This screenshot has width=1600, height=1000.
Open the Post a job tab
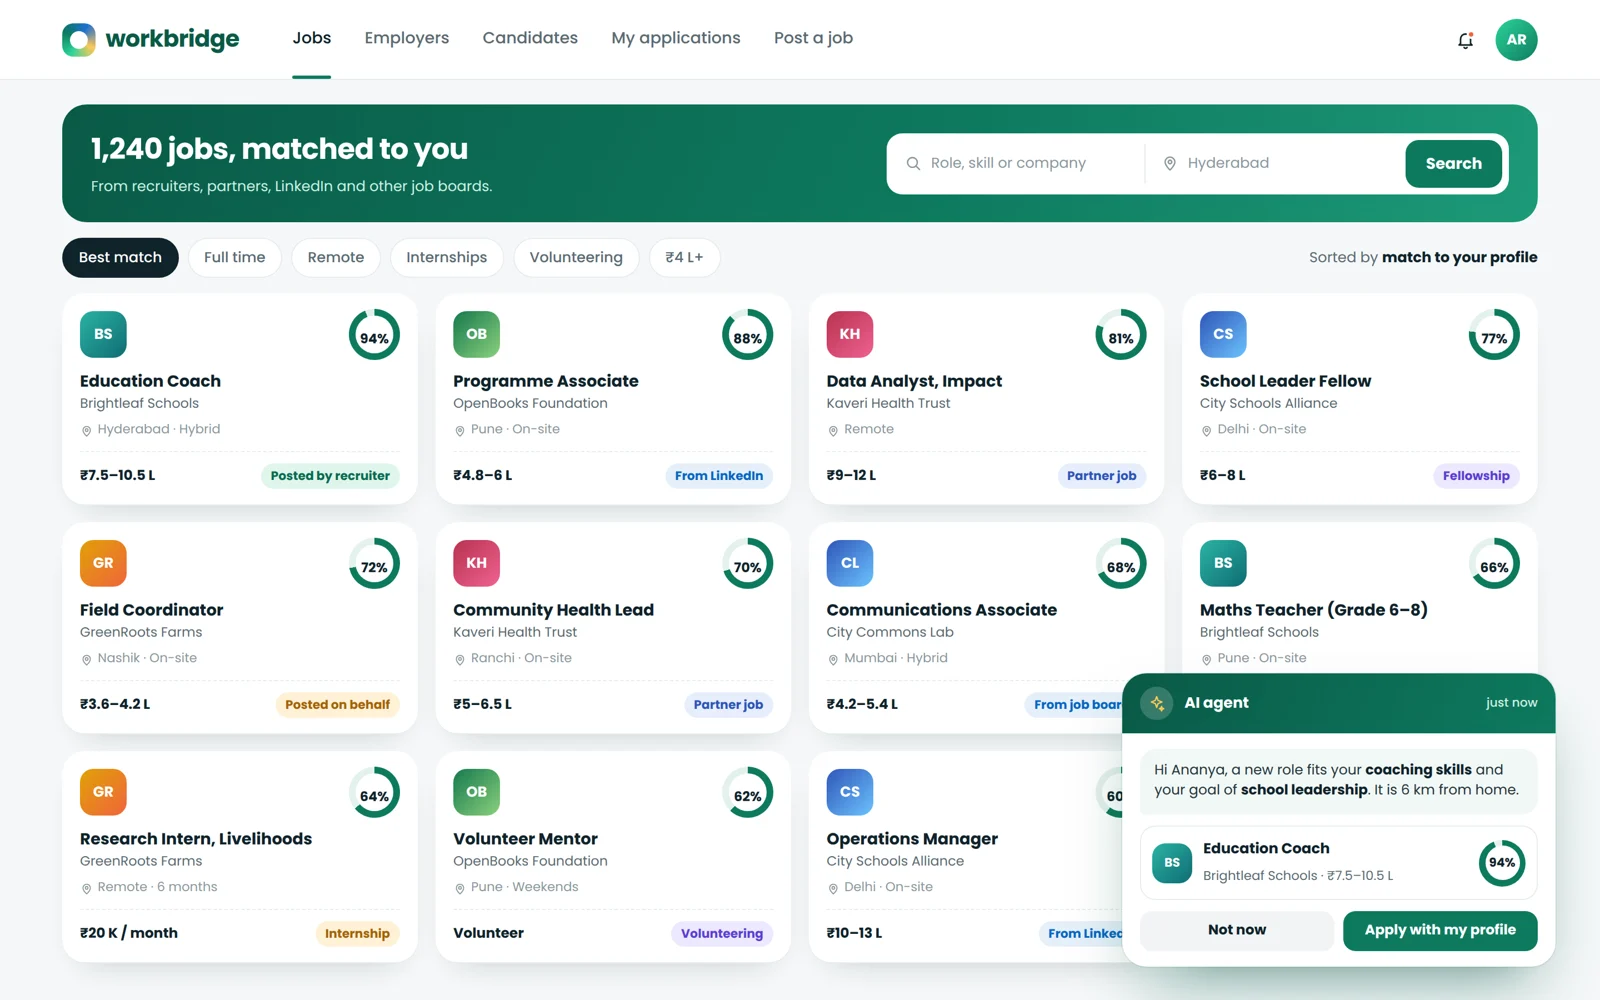coord(813,38)
